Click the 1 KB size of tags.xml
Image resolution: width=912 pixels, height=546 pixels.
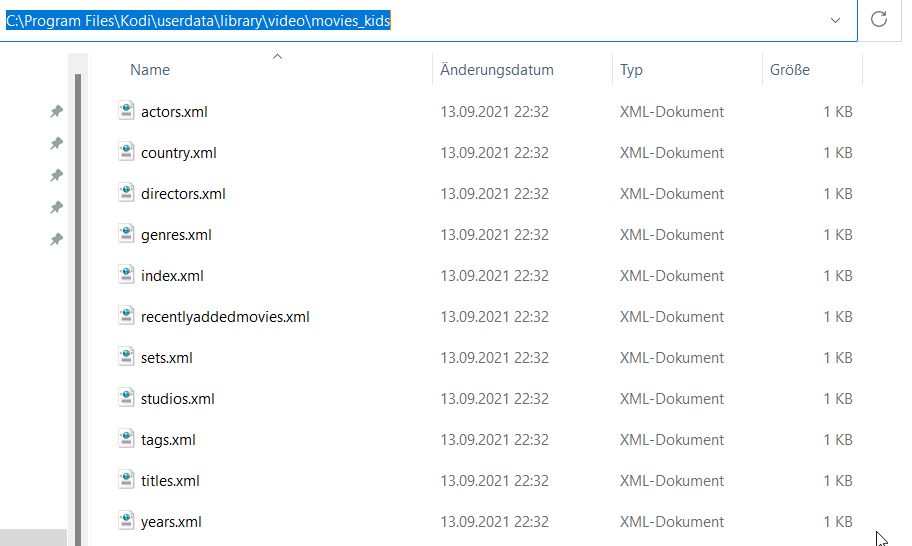pos(838,440)
